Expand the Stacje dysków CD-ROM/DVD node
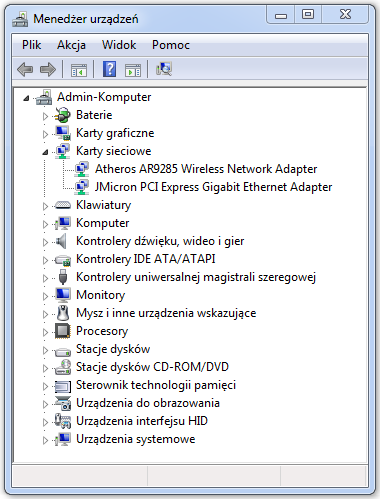 point(45,368)
